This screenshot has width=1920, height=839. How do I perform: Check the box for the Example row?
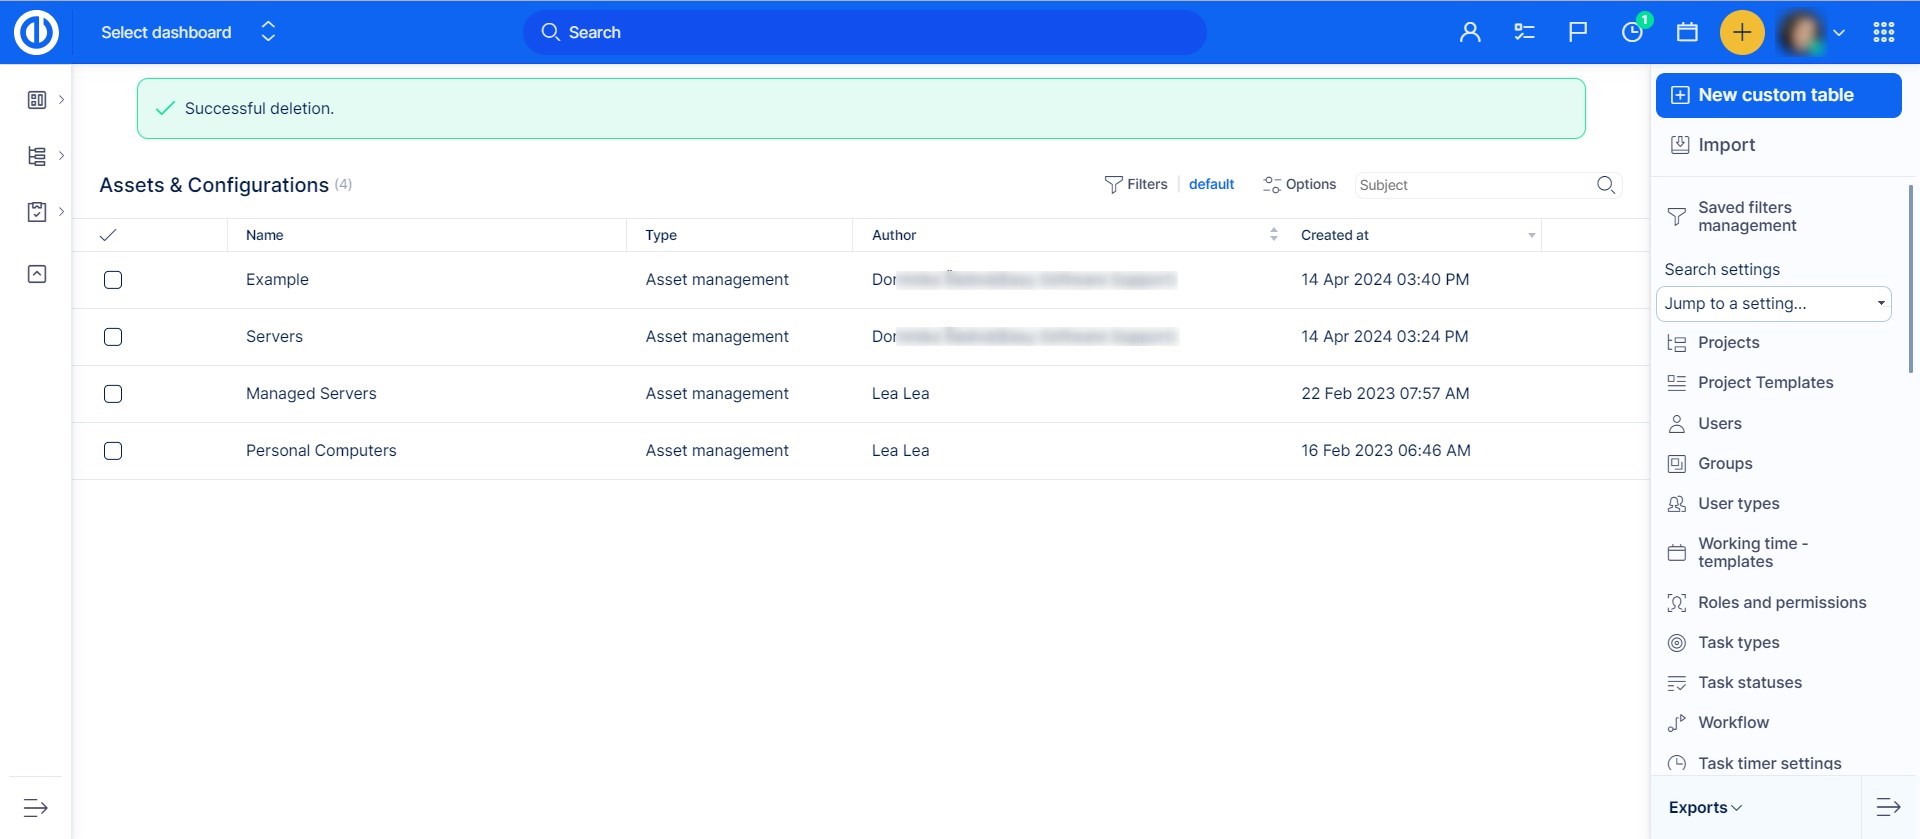pos(113,280)
